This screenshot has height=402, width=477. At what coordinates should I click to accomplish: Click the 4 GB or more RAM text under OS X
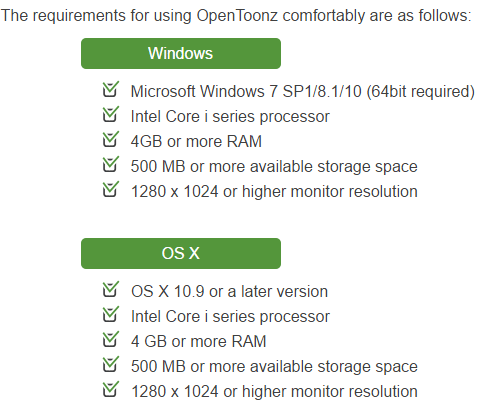[199, 341]
